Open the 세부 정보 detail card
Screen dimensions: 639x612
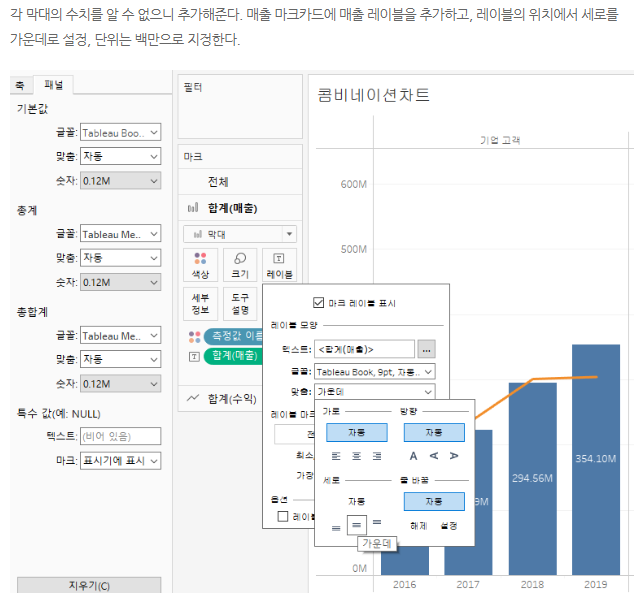click(x=200, y=304)
